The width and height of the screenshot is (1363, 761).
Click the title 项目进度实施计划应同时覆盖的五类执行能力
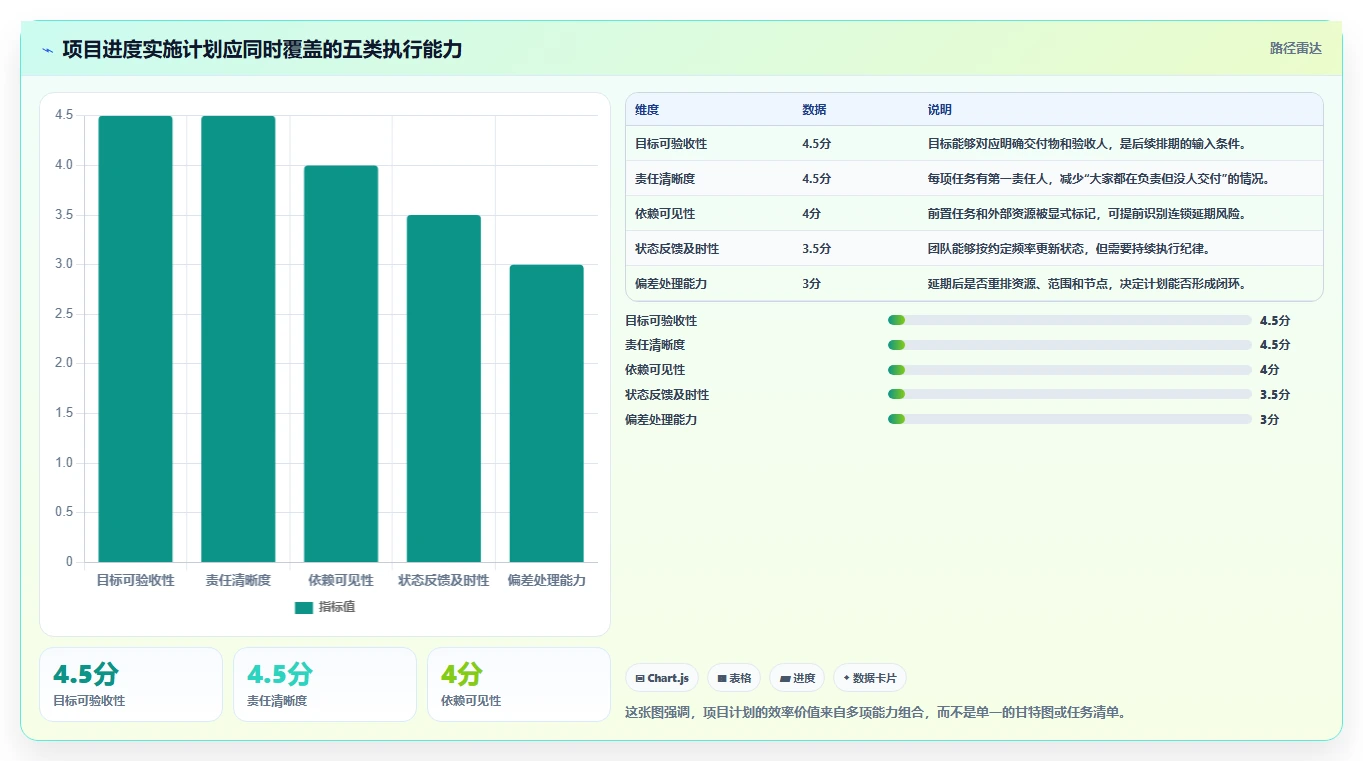(x=262, y=50)
